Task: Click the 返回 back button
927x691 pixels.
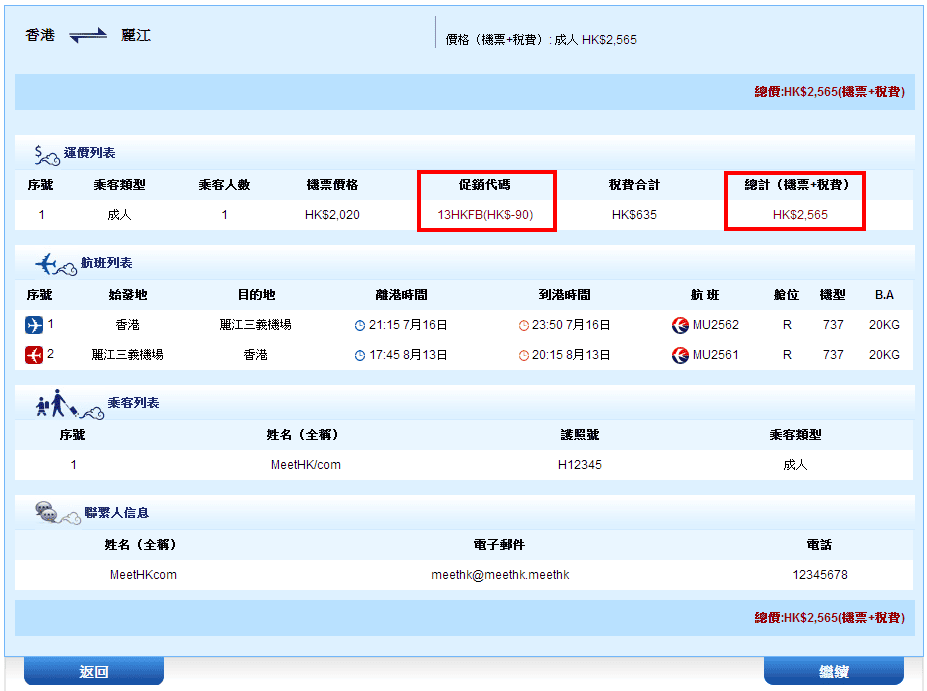Action: [93, 671]
